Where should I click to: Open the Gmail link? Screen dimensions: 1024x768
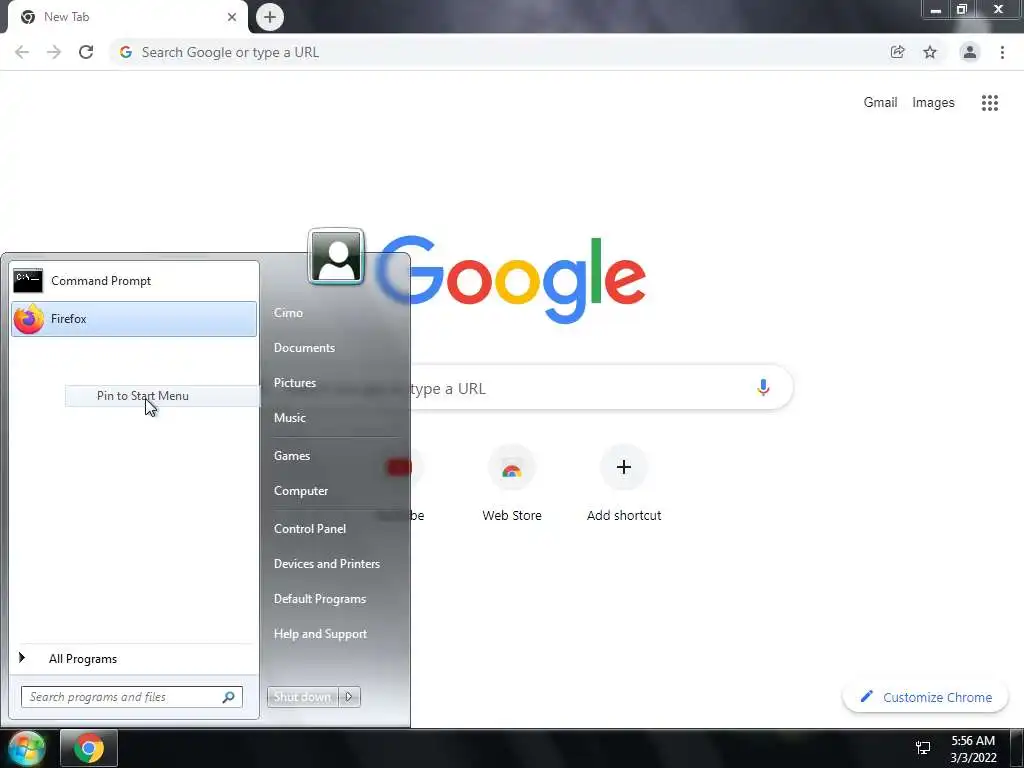point(880,103)
